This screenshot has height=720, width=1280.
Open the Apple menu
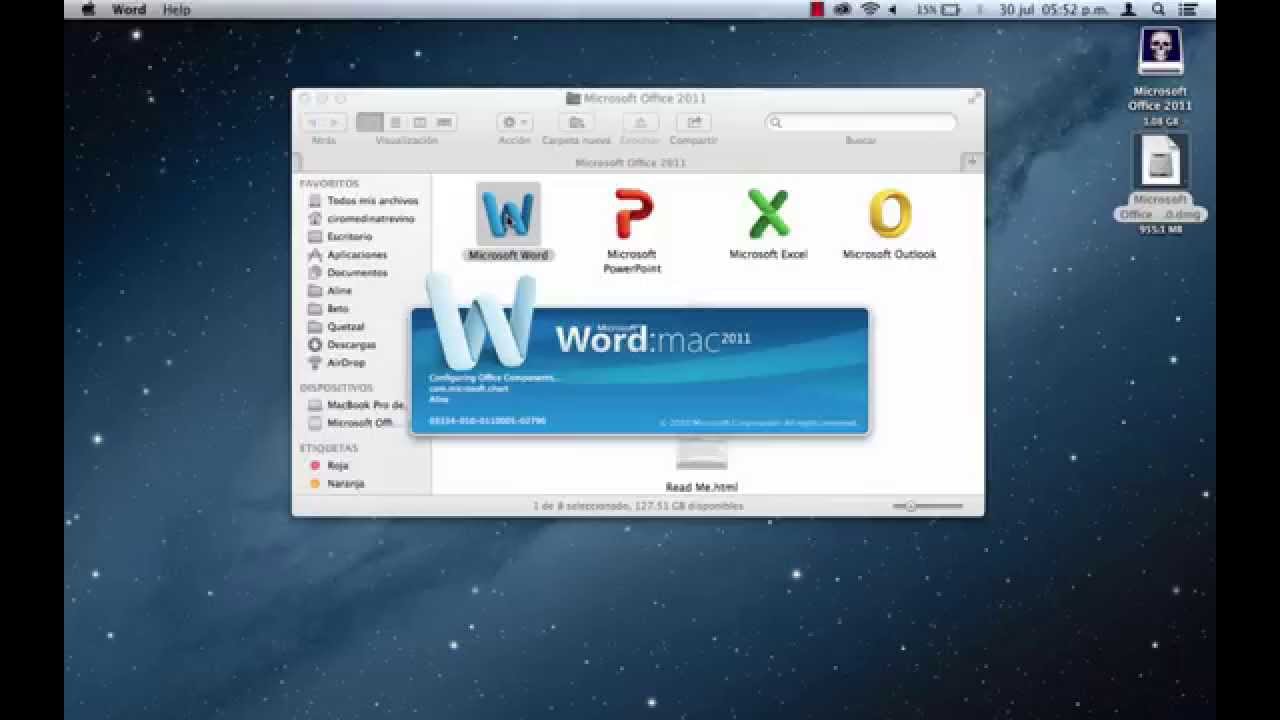(x=88, y=9)
